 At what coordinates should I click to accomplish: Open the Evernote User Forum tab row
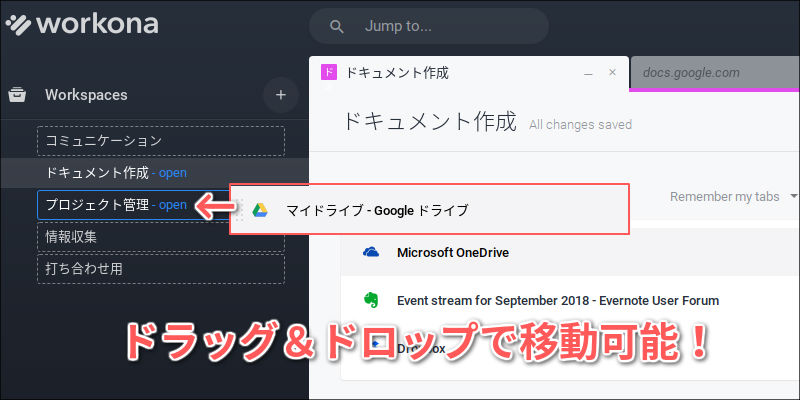(x=570, y=301)
